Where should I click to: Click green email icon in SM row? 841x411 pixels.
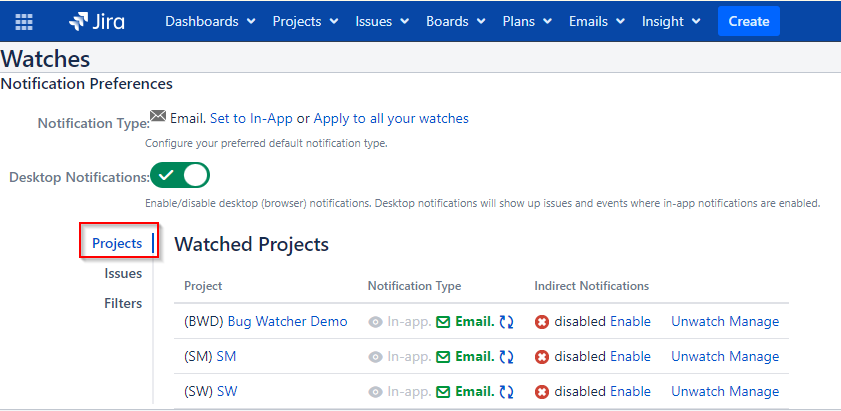click(443, 357)
